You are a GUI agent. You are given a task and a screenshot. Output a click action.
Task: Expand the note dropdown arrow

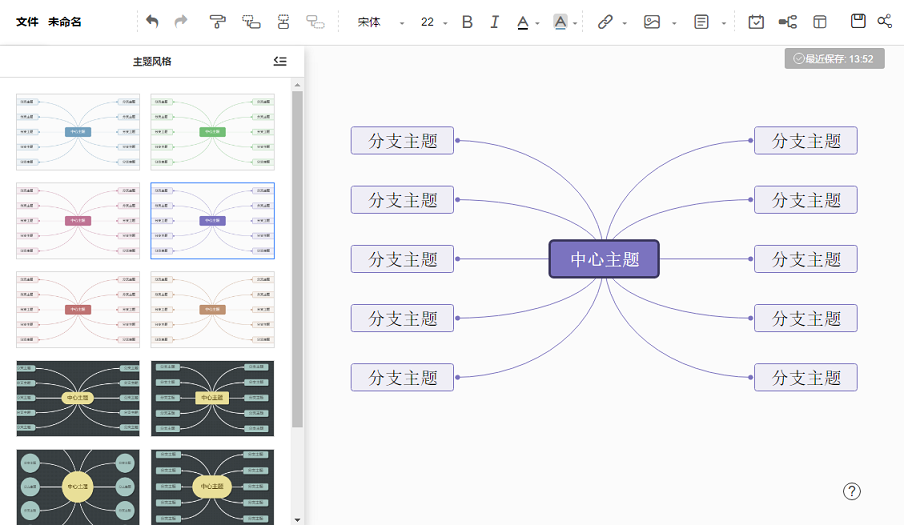[x=724, y=24]
